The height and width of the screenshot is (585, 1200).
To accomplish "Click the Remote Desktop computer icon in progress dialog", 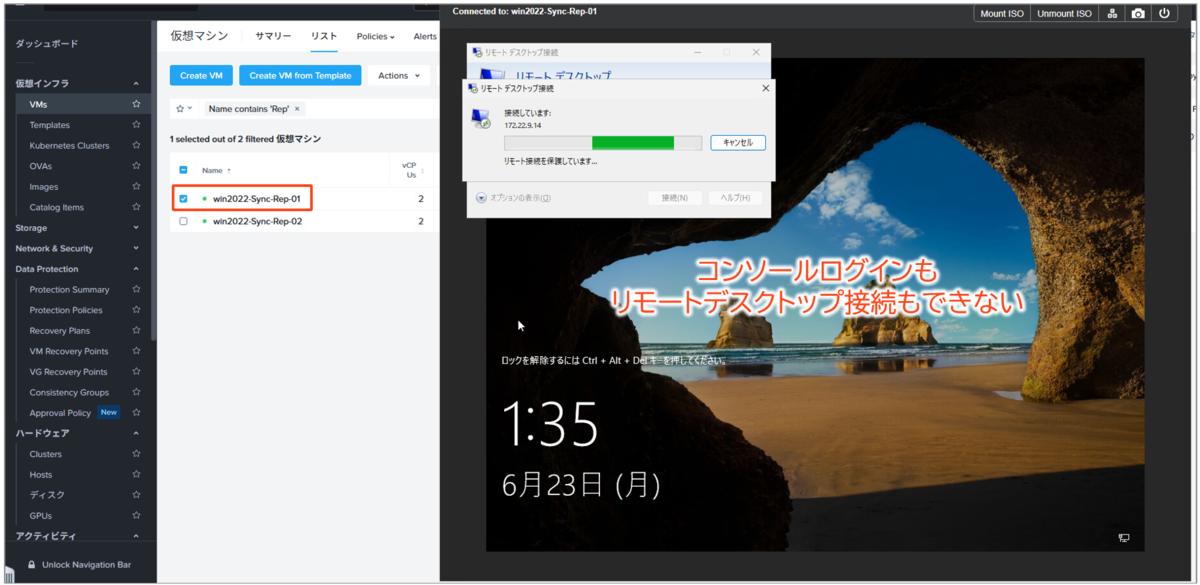I will (480, 119).
